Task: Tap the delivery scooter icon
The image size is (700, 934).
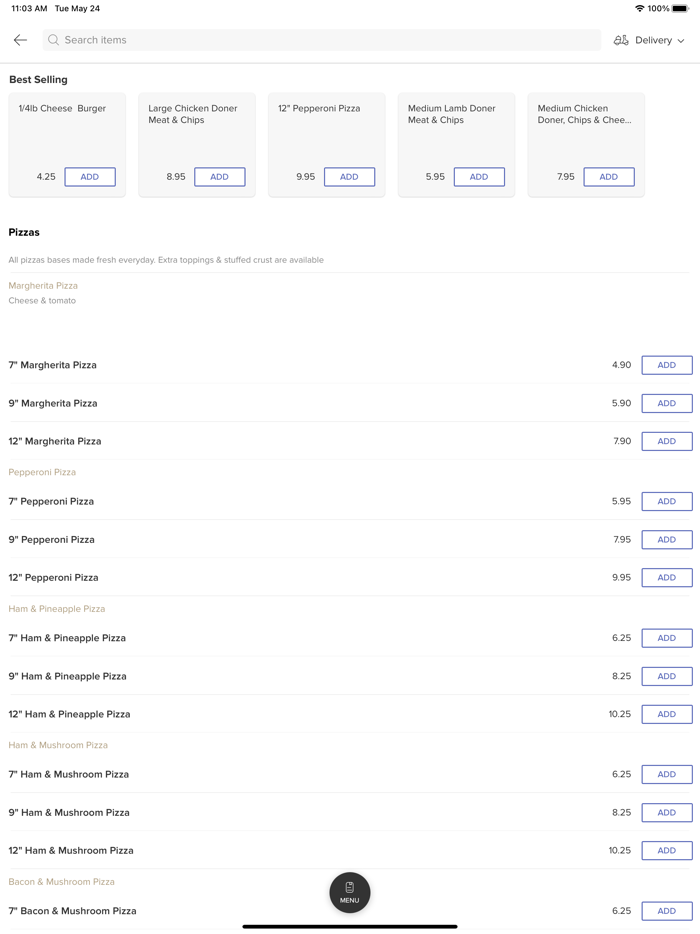Action: point(621,40)
